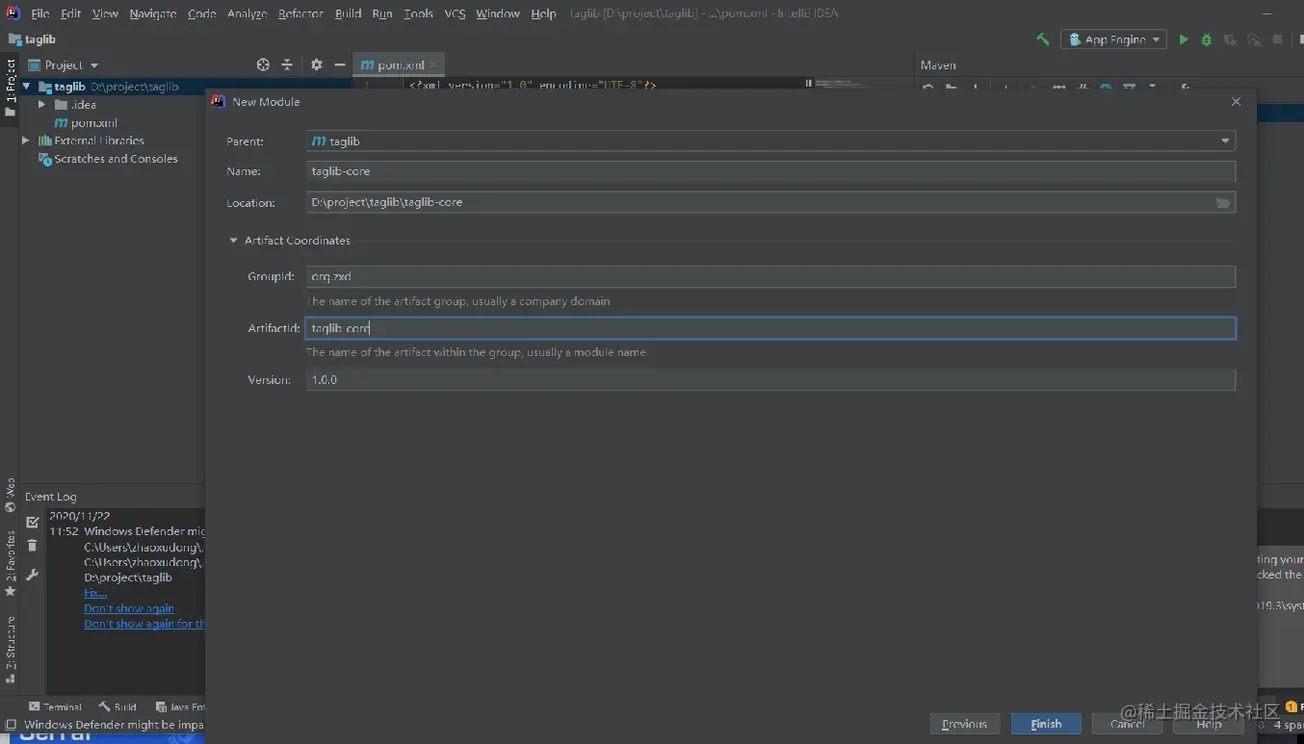
Task: Open the File menu
Action: pyautogui.click(x=40, y=14)
